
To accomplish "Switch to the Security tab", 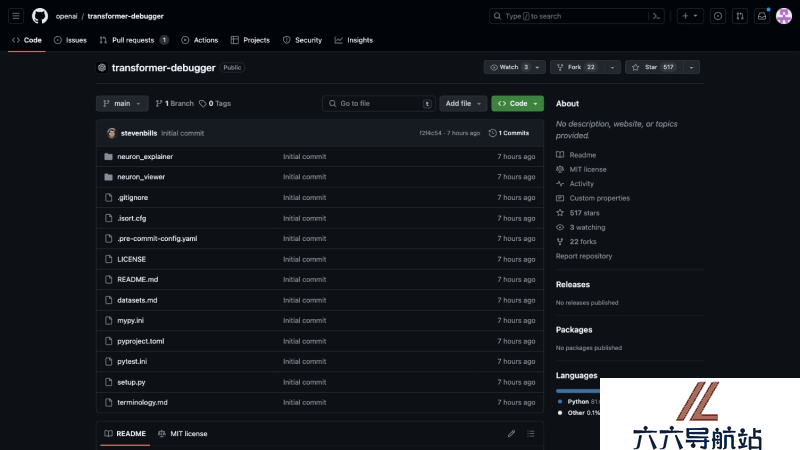I will pyautogui.click(x=303, y=40).
